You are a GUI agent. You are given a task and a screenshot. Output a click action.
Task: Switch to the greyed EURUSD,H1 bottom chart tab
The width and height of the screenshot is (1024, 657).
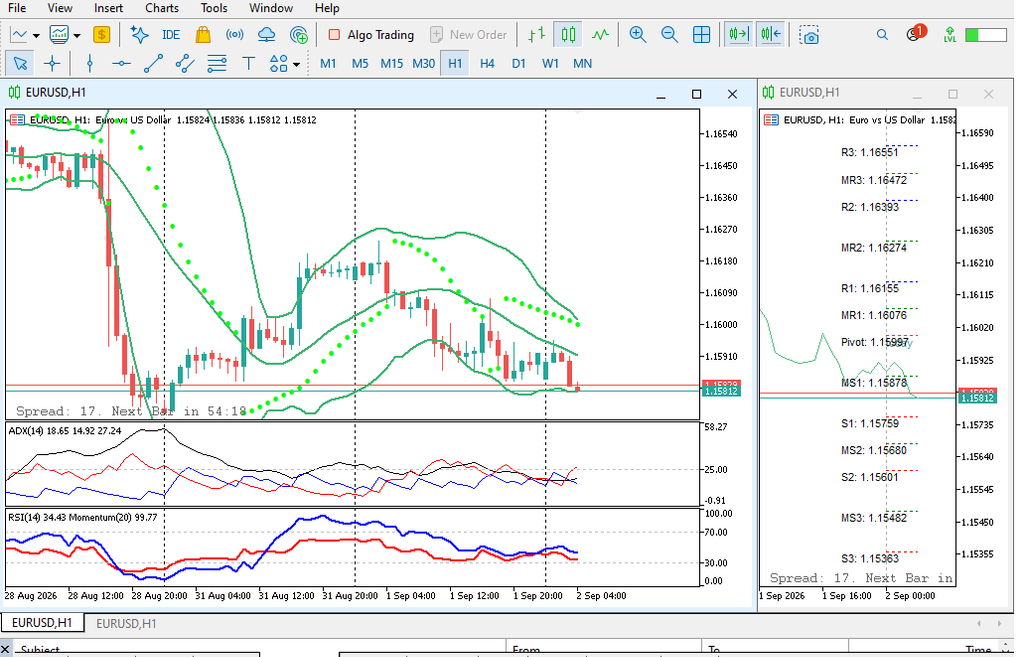click(x=126, y=624)
